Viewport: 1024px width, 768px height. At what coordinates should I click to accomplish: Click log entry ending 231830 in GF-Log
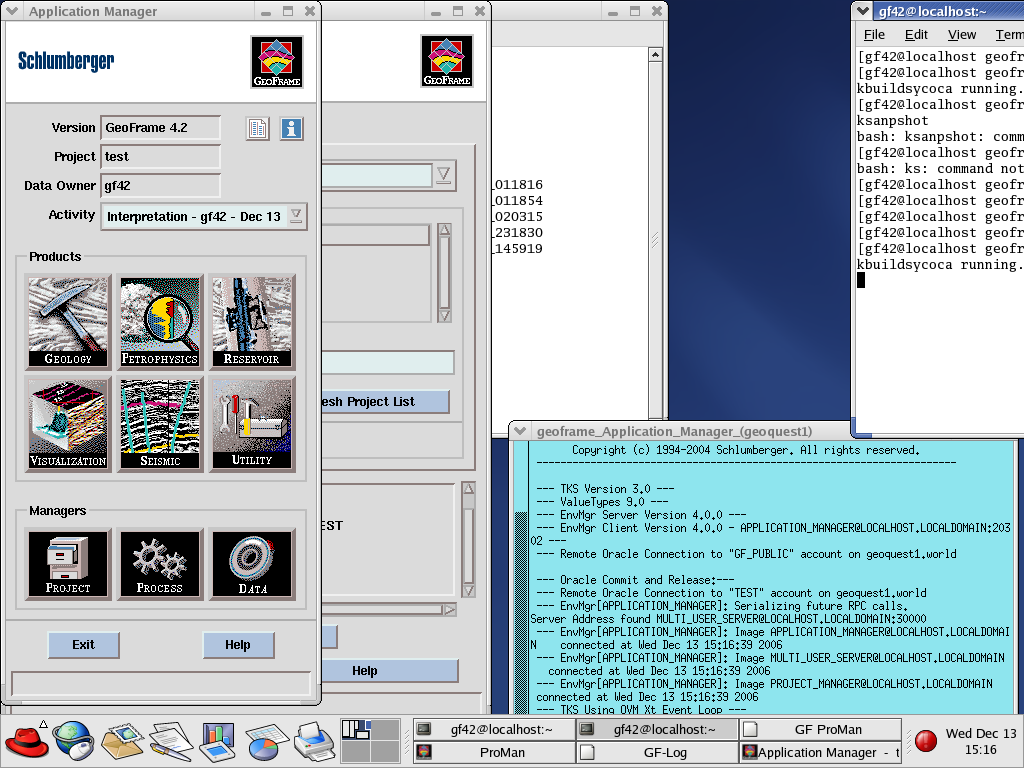point(519,232)
